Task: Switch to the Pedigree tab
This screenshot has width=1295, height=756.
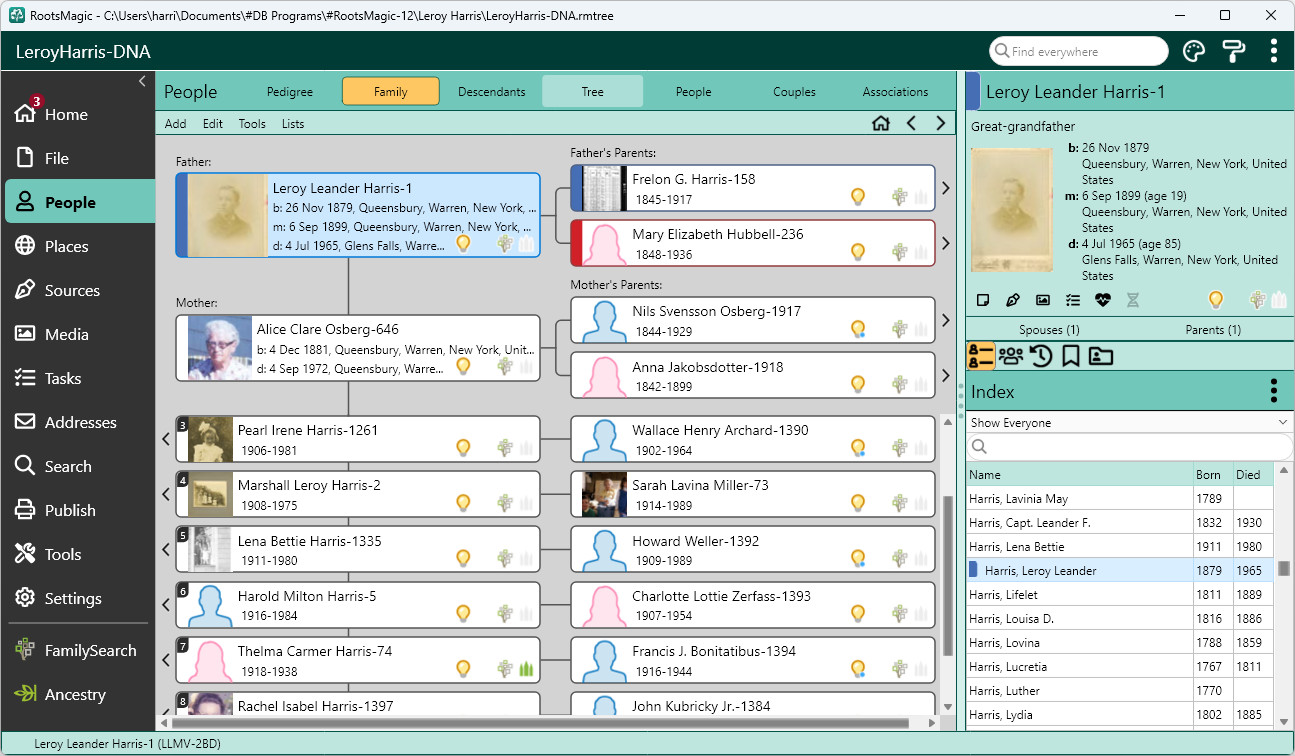Action: click(290, 92)
